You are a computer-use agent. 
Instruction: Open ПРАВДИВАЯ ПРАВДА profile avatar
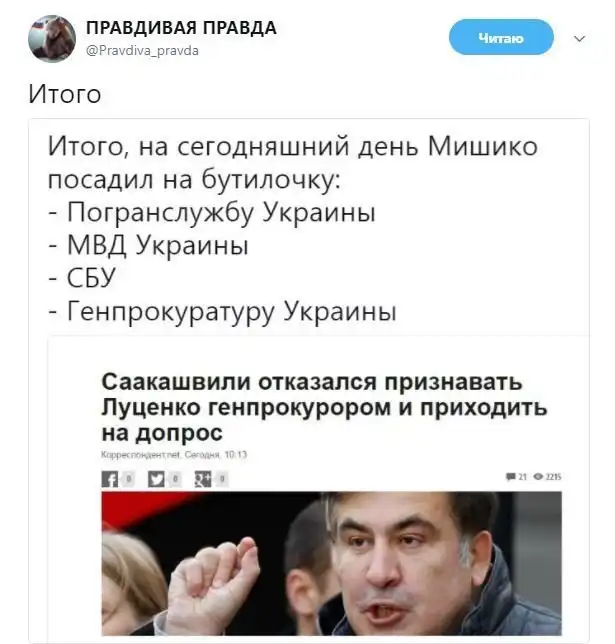pyautogui.click(x=52, y=39)
